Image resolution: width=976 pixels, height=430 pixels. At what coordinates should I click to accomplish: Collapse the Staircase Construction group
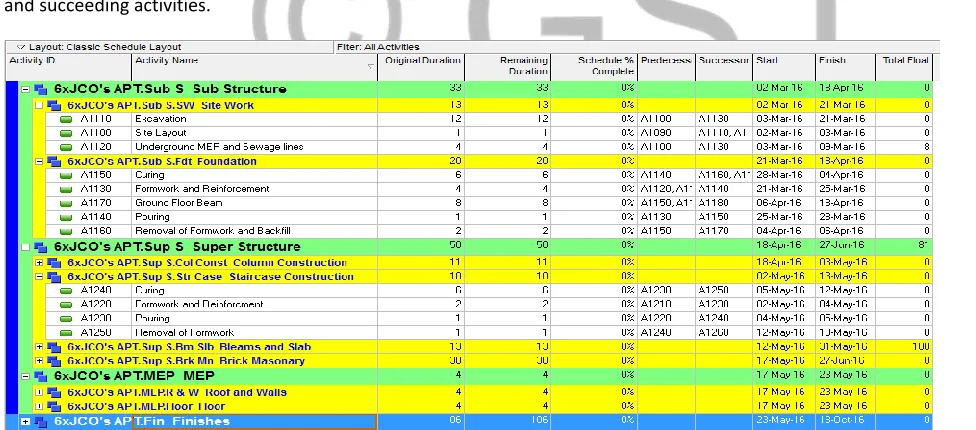coord(39,276)
